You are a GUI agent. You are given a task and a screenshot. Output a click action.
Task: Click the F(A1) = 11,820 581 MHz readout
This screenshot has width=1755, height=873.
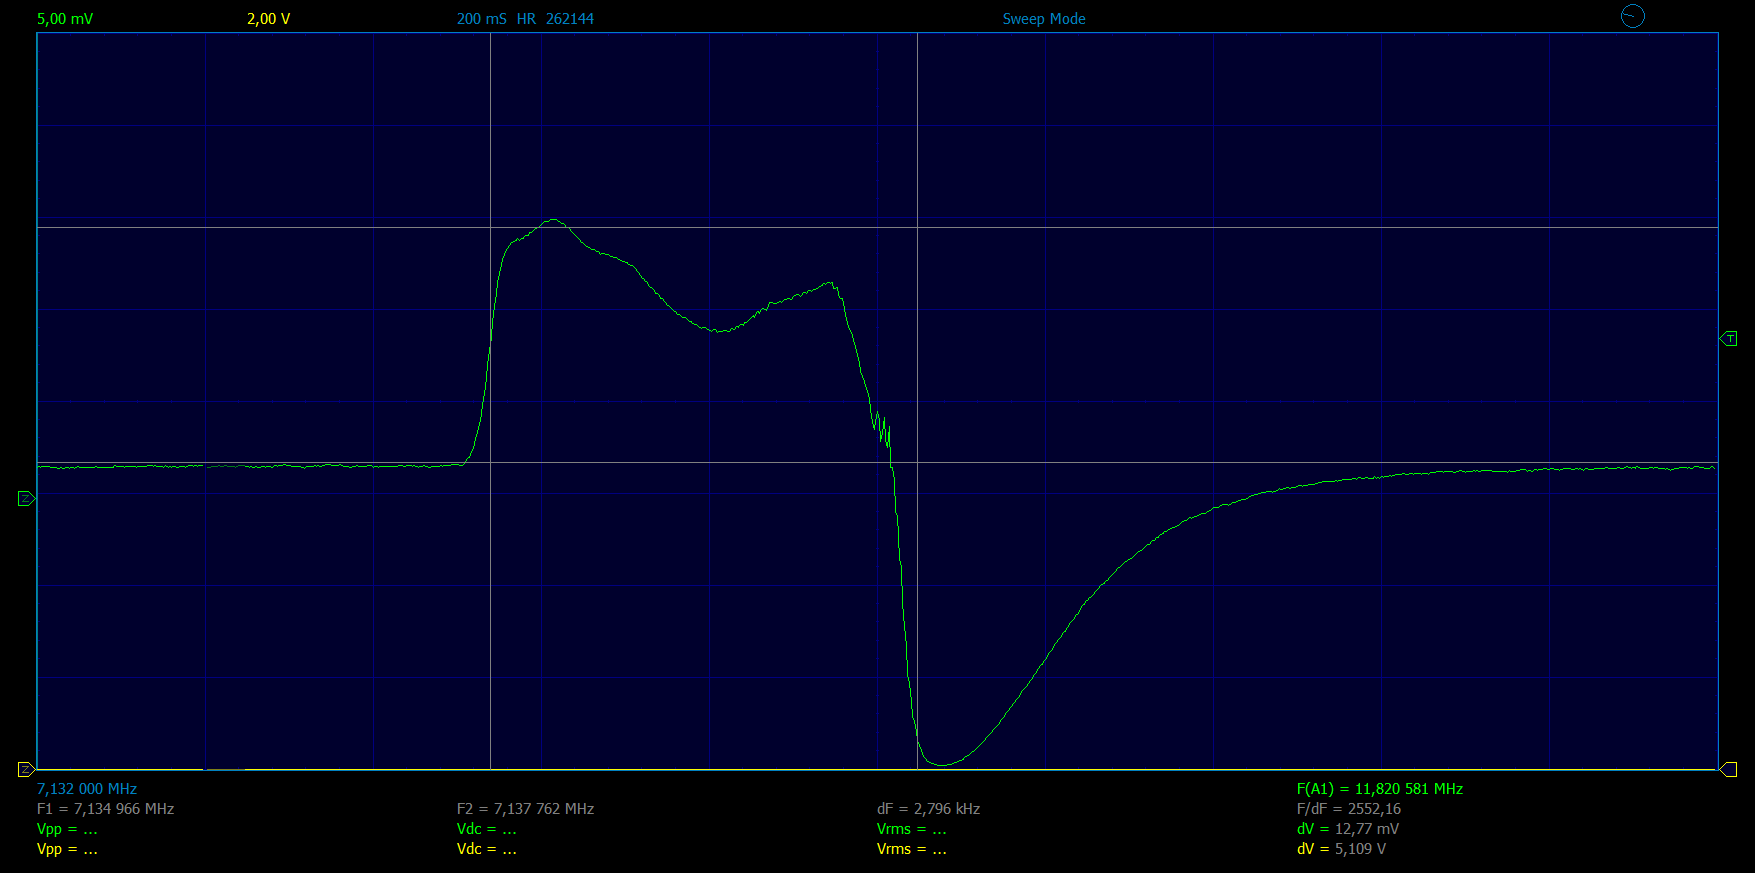coord(1380,789)
